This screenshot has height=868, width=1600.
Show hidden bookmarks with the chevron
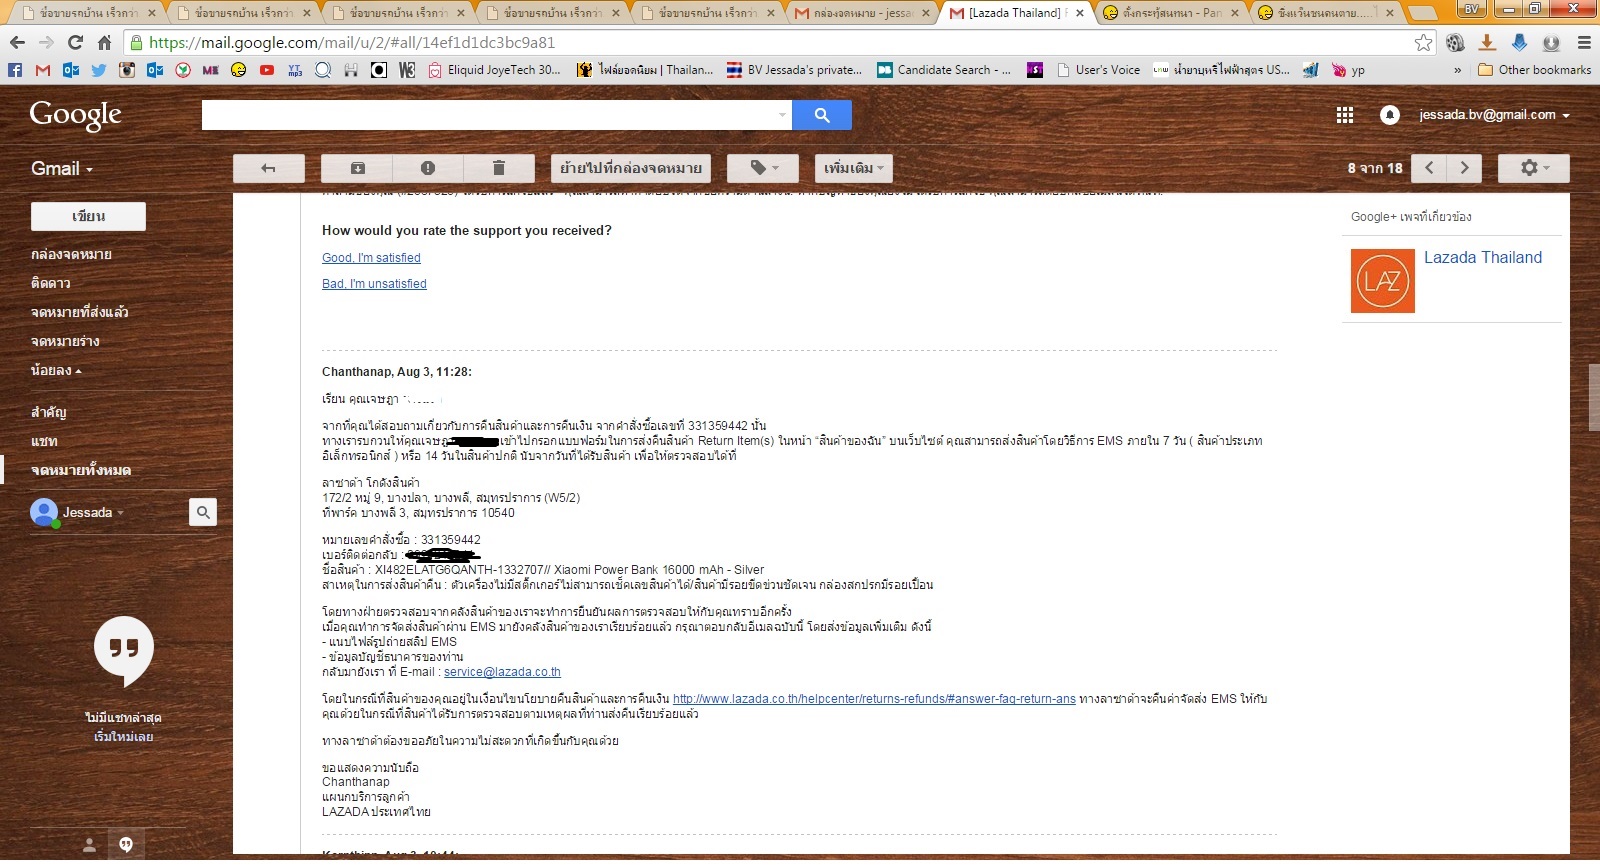(x=1457, y=70)
